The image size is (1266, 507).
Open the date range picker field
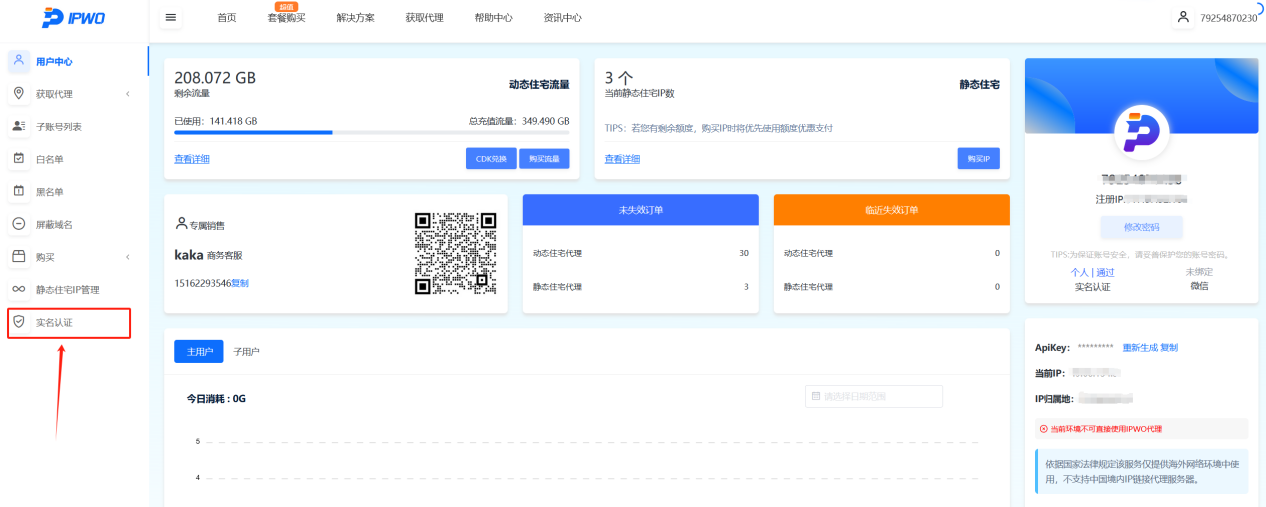tap(874, 397)
